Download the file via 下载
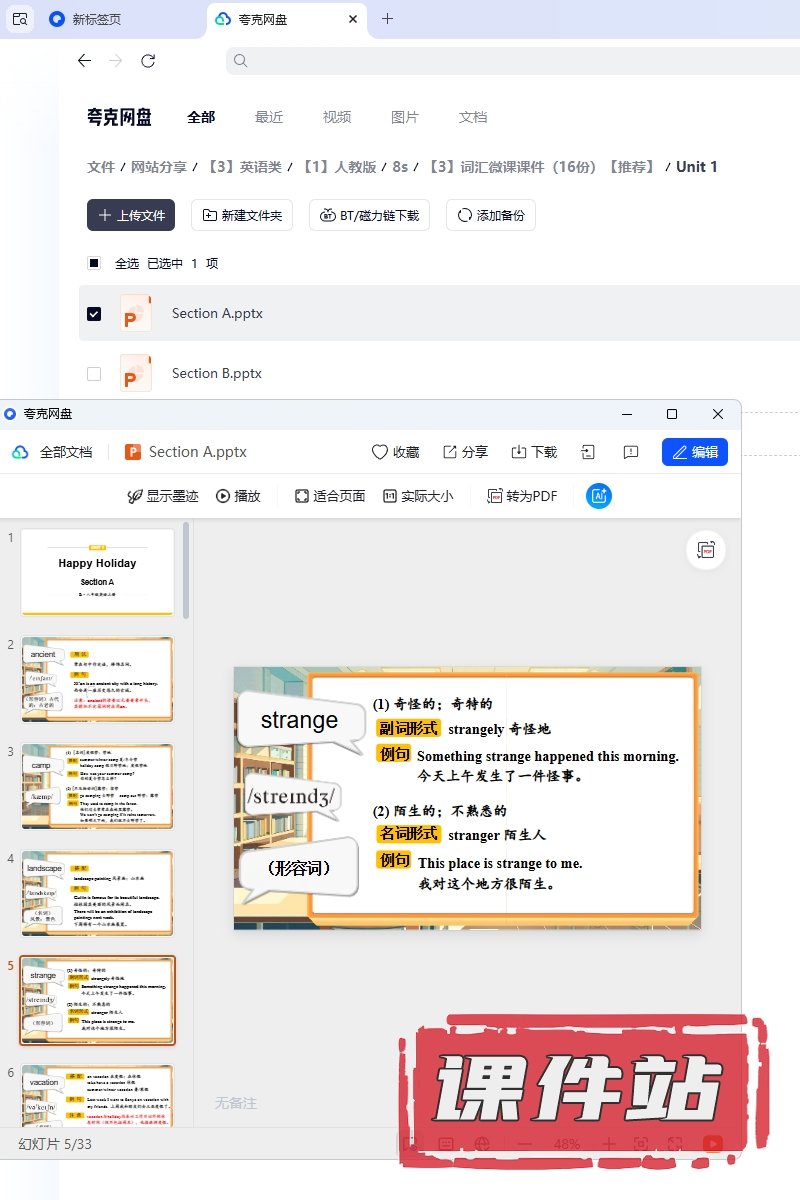This screenshot has height=1200, width=800. click(x=518, y=452)
